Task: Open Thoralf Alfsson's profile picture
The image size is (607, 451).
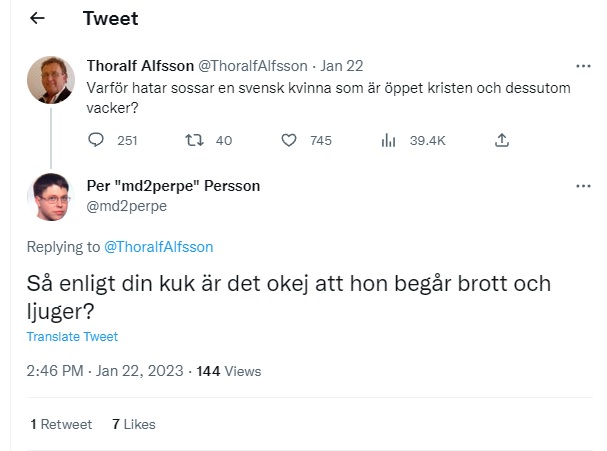Action: [47, 79]
